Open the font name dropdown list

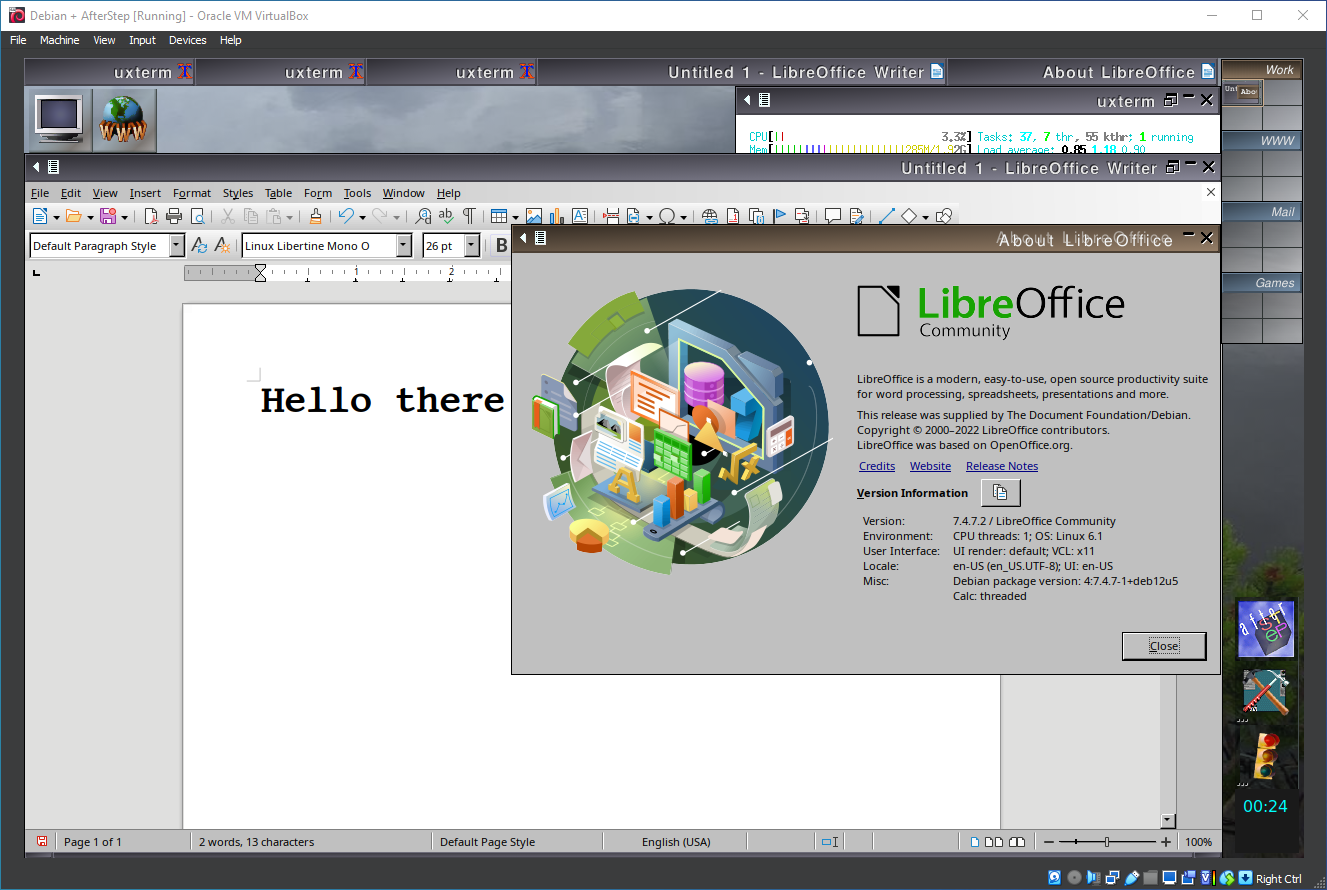click(x=404, y=246)
